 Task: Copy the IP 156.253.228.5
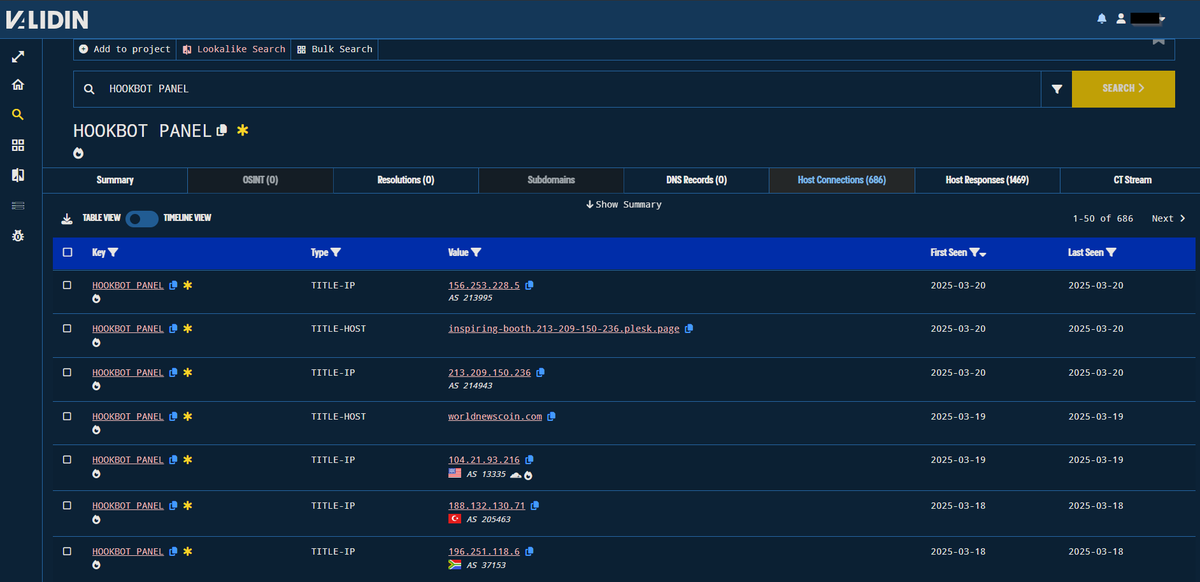click(529, 285)
